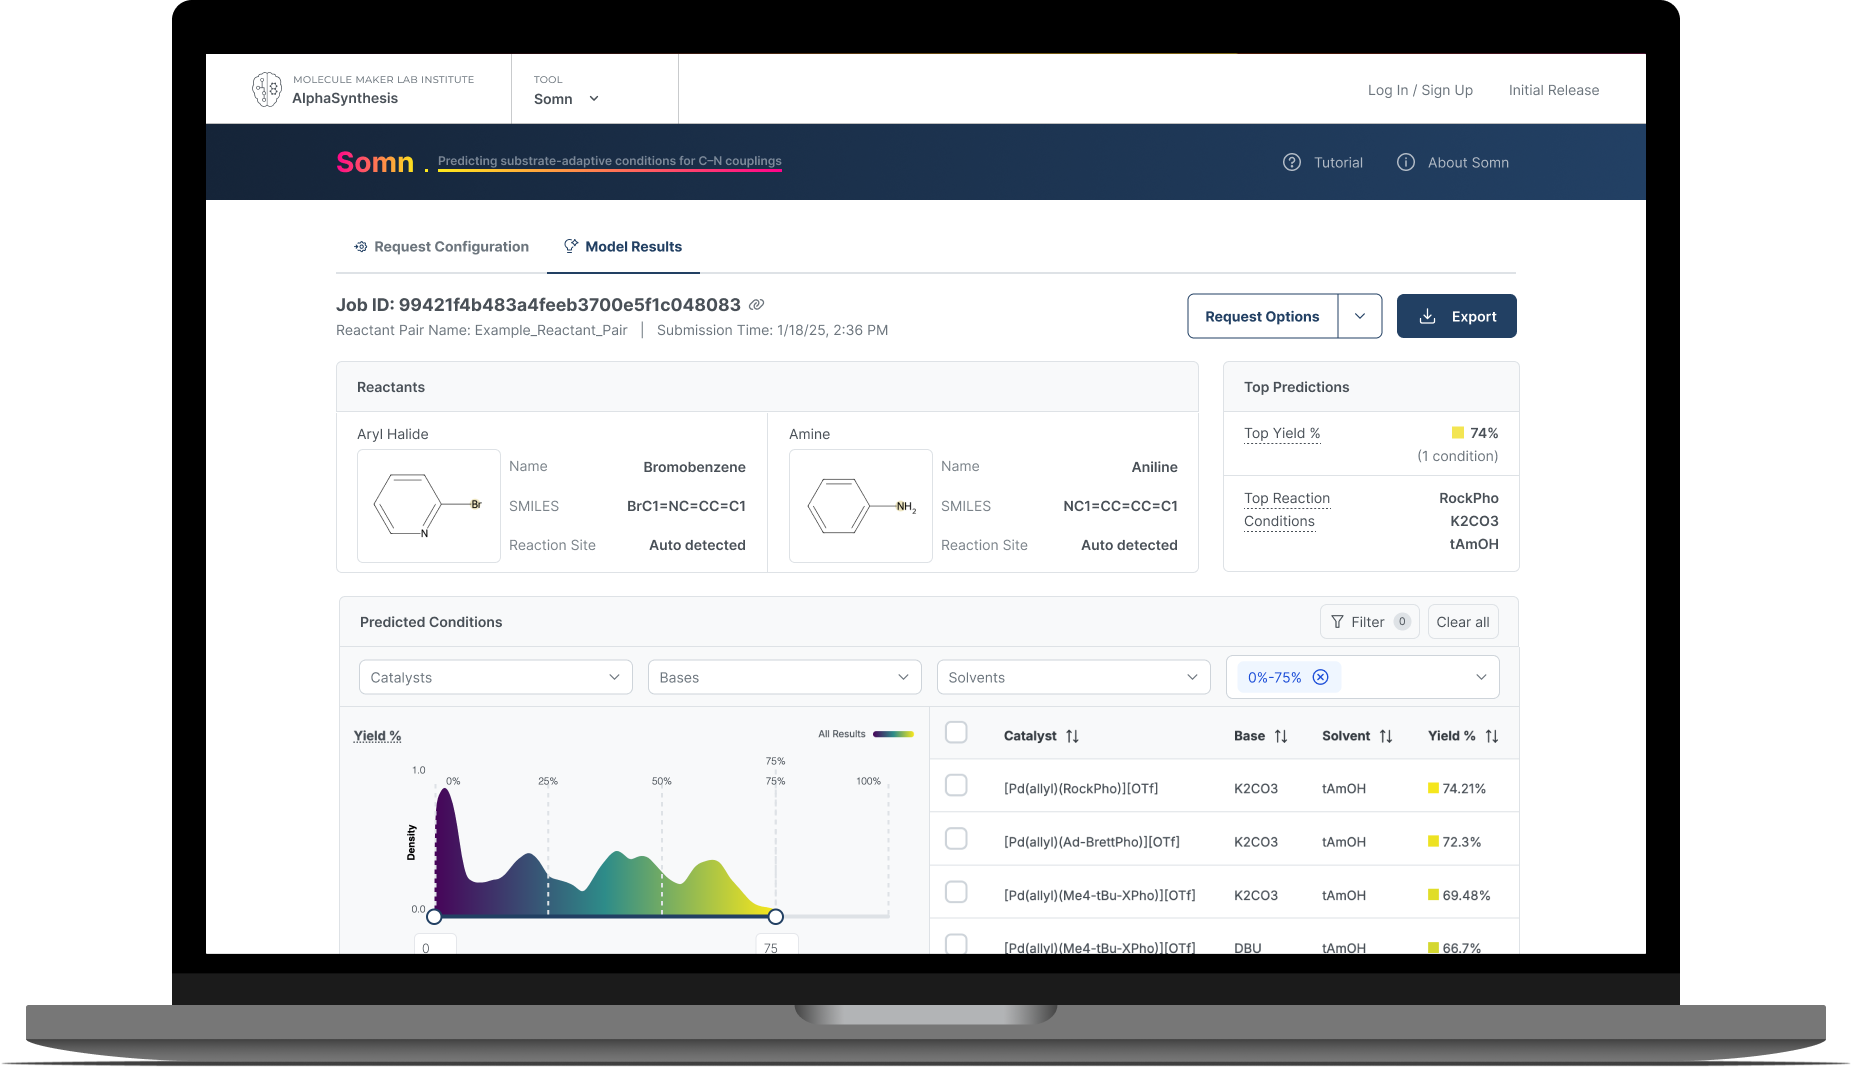
Task: Copy job link via chain icon
Action: tap(757, 304)
